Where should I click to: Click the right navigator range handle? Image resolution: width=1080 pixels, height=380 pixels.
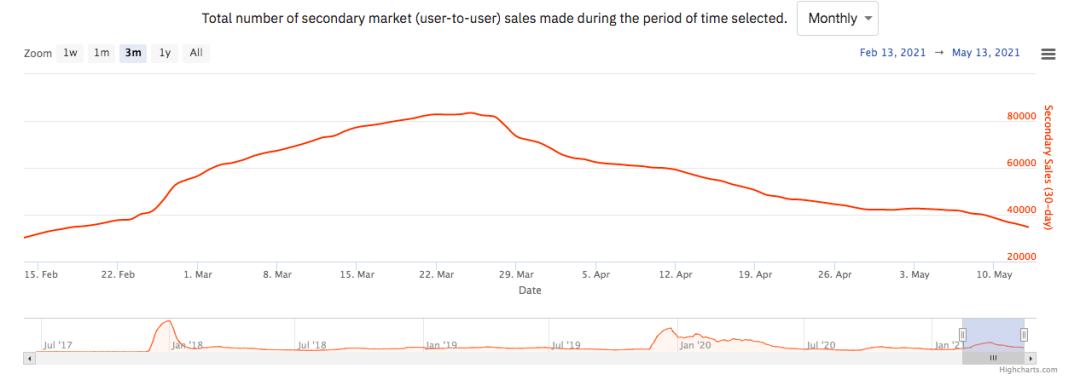(1024, 335)
